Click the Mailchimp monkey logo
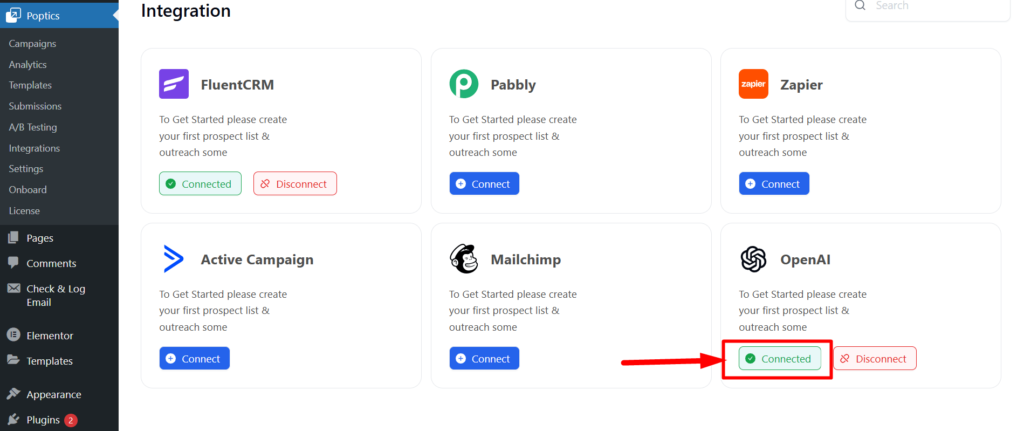Viewport: 1024px width, 431px height. click(464, 259)
